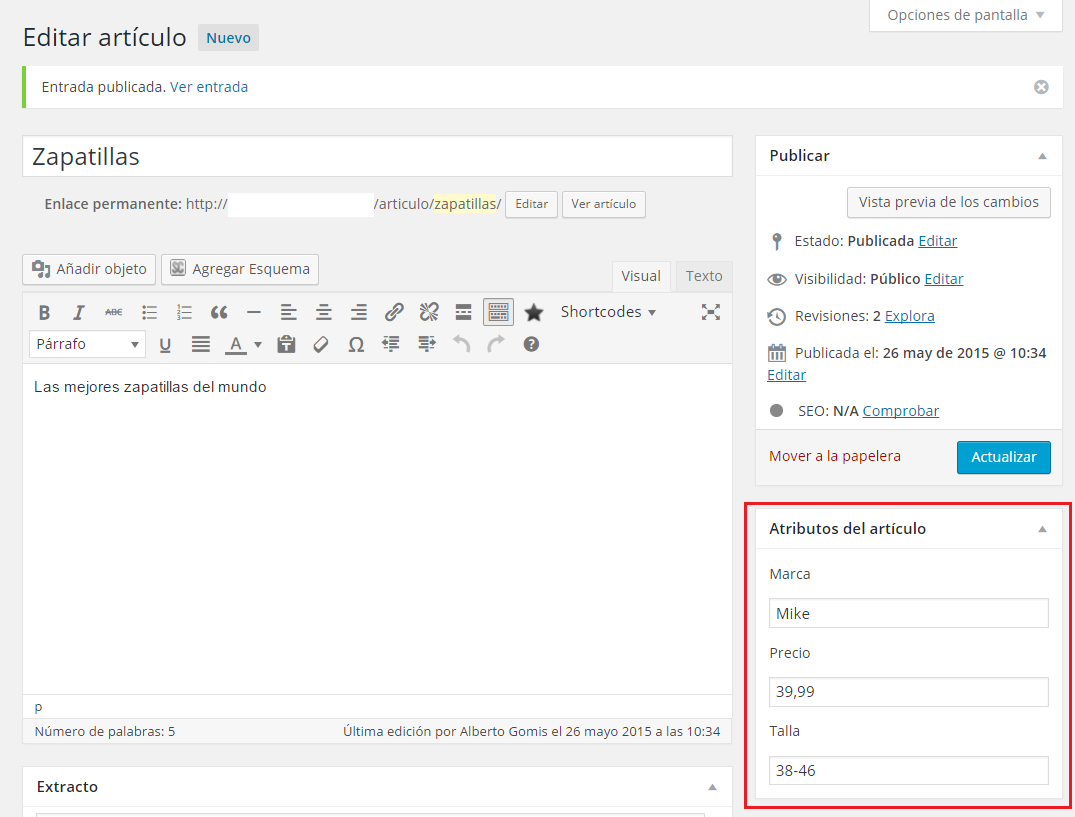Click the editor body text area
Screen dimensions: 1075x817
click(x=377, y=529)
